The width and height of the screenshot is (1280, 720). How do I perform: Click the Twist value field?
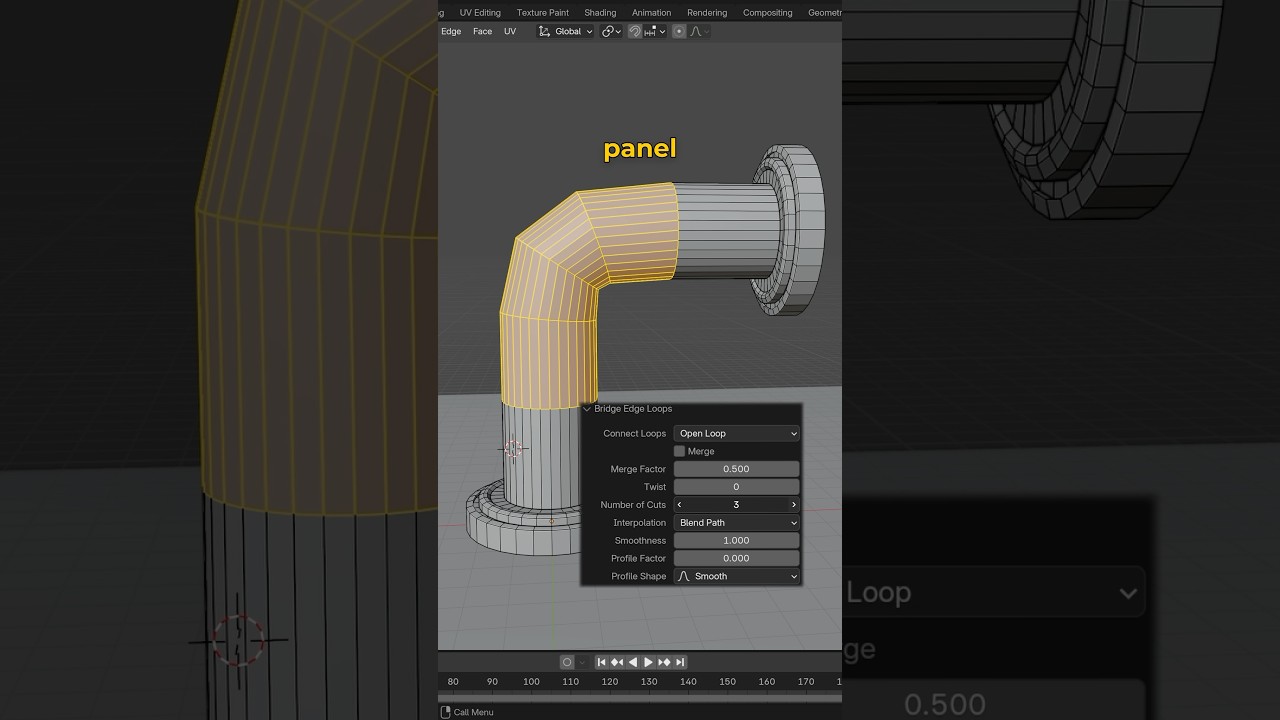(x=737, y=487)
